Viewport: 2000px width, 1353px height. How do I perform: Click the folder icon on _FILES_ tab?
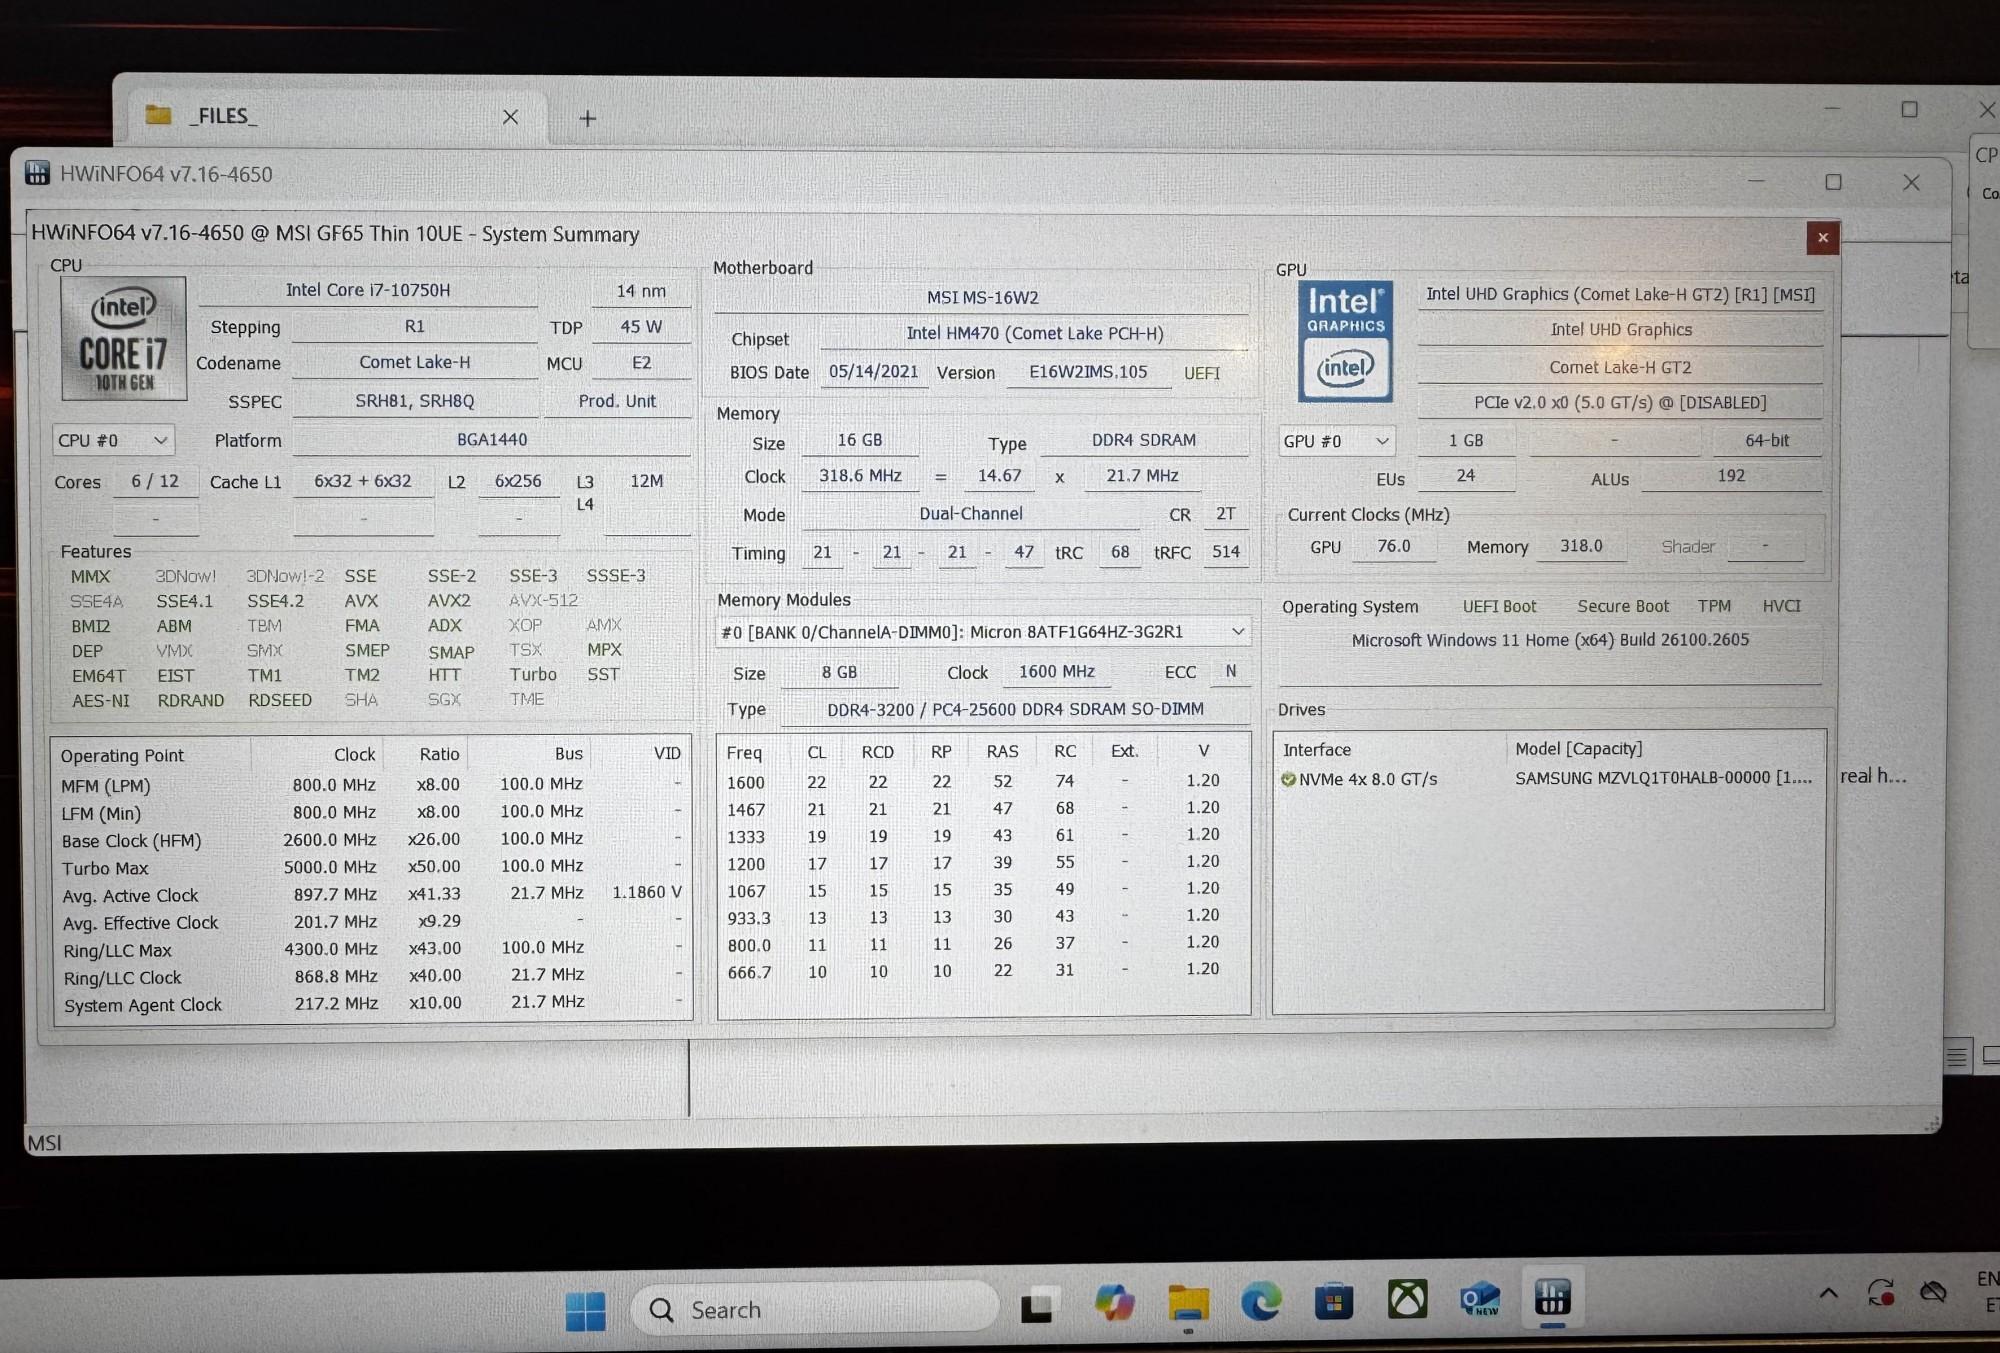click(158, 115)
